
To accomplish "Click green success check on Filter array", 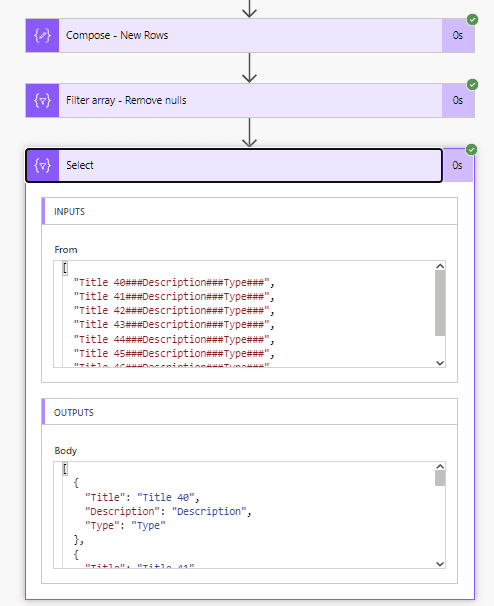I will tap(472, 84).
